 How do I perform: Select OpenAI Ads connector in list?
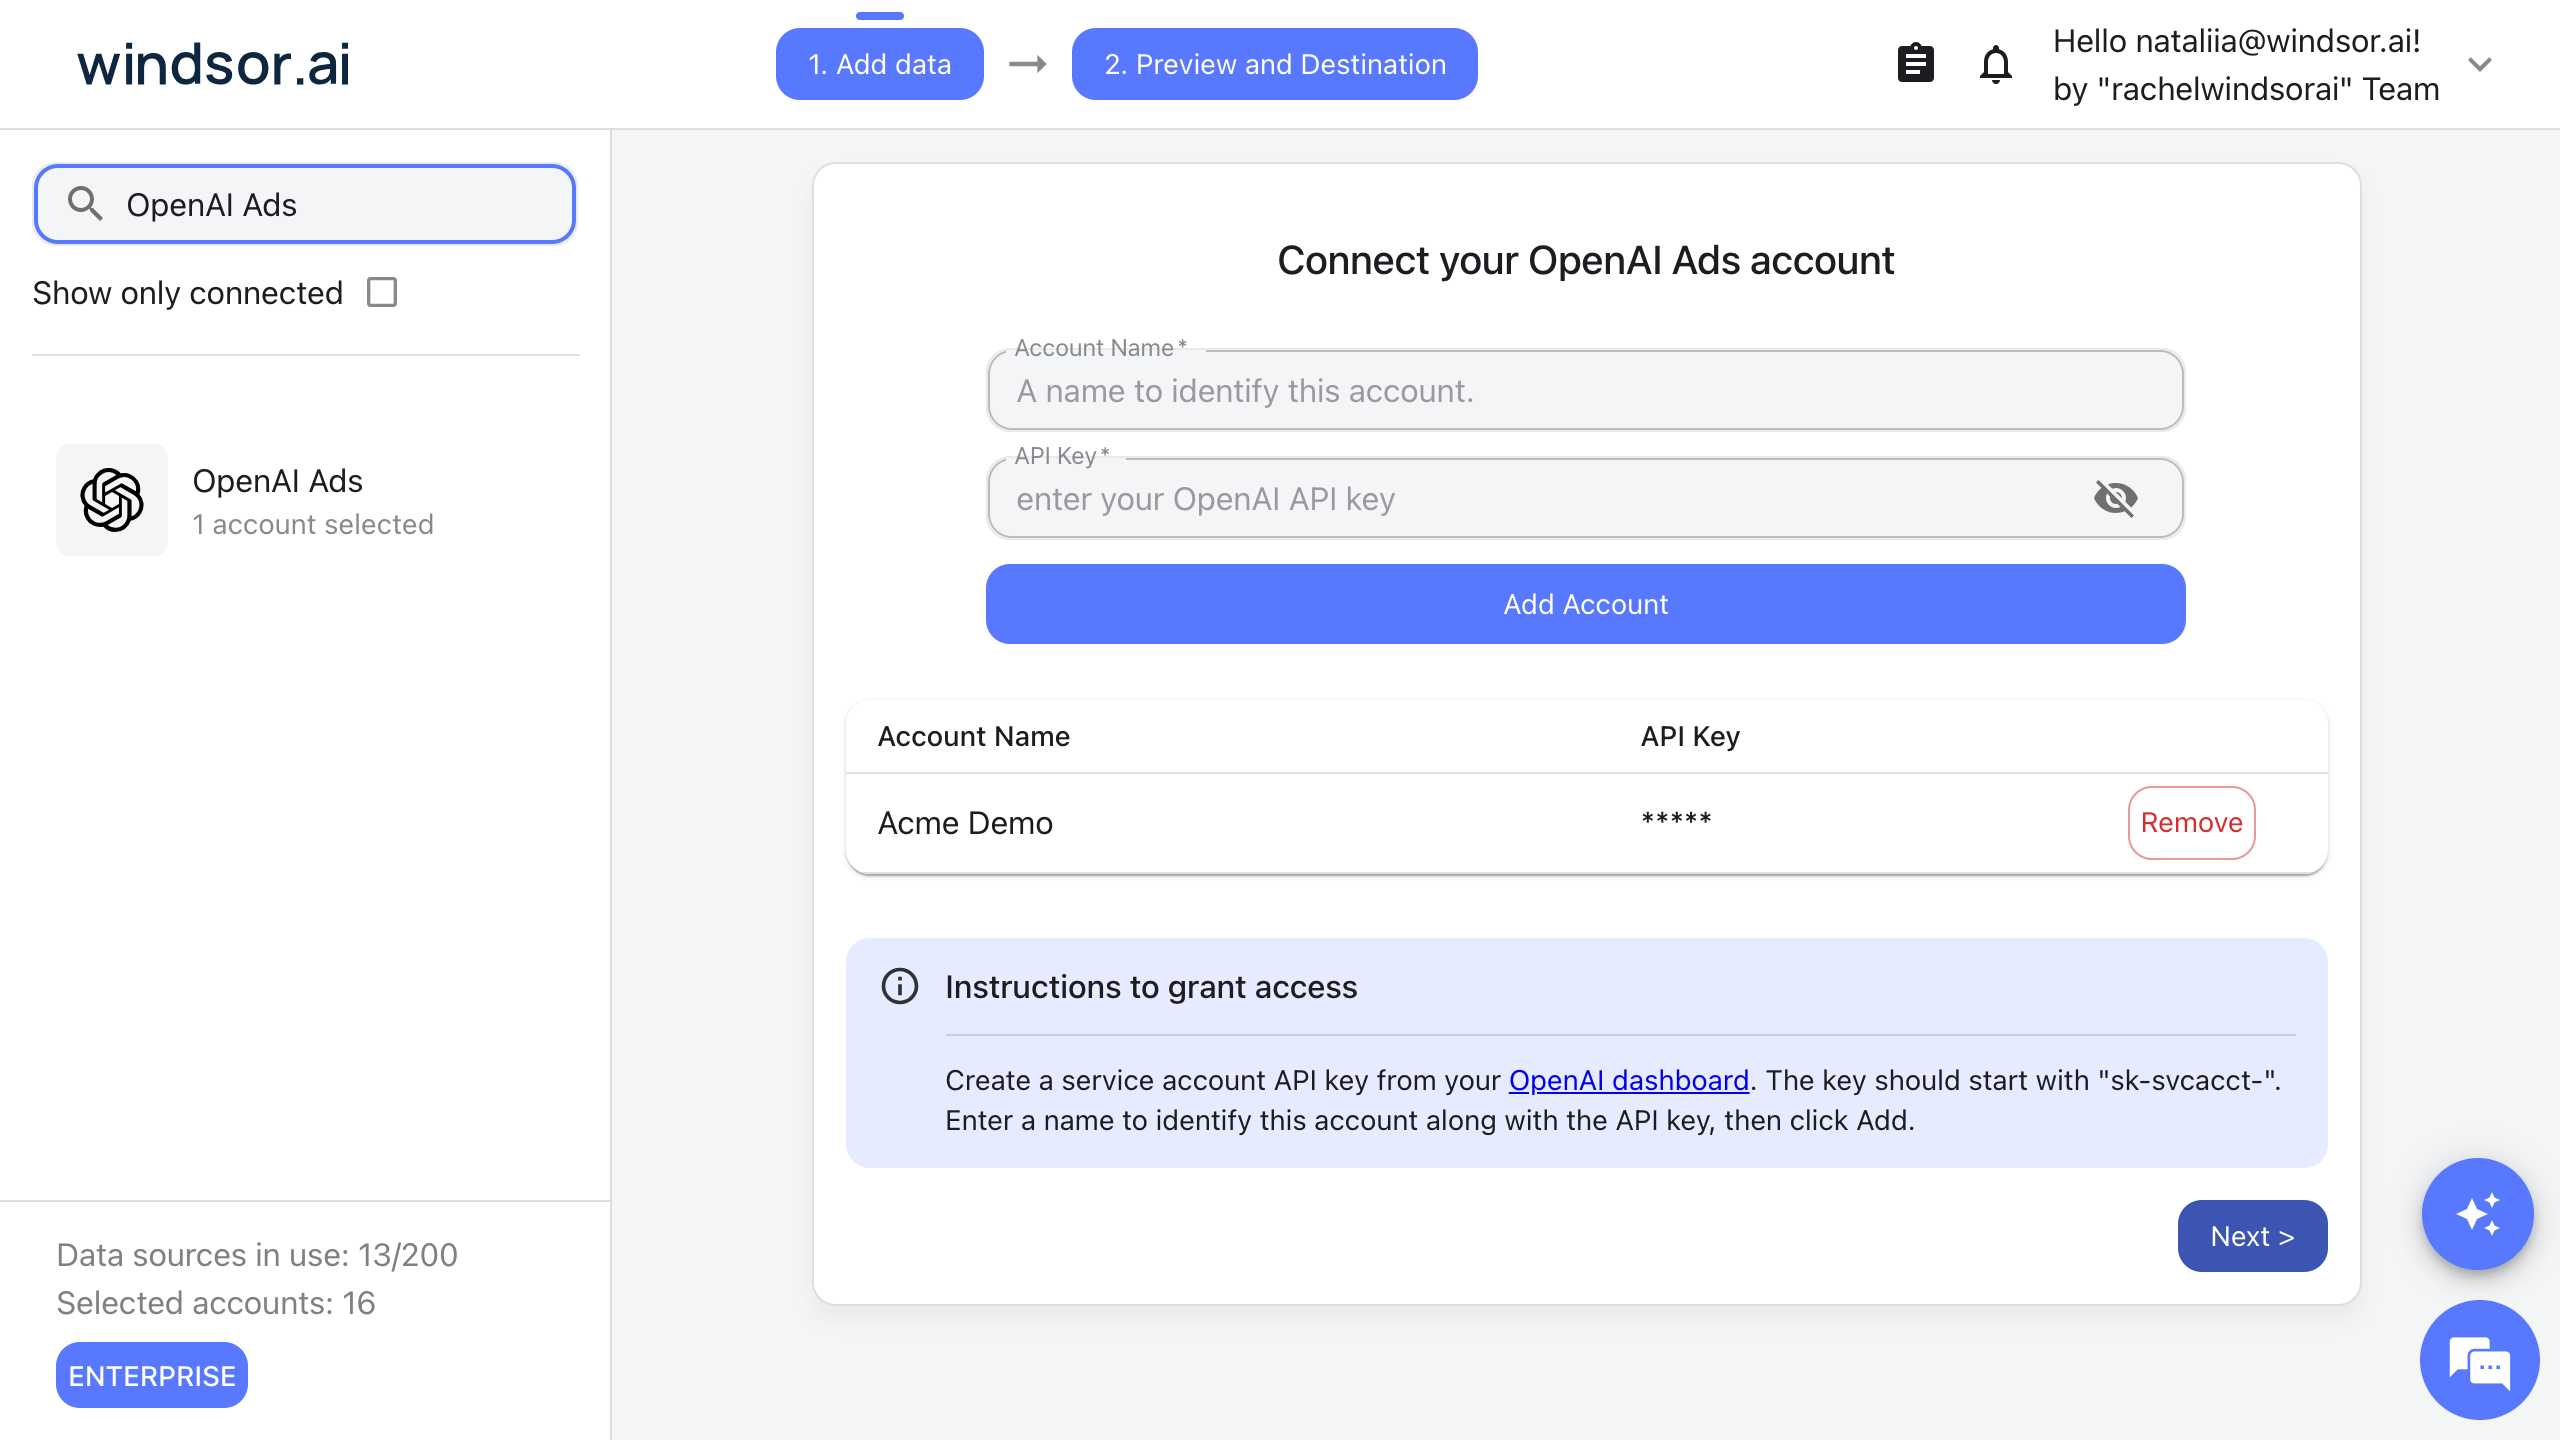tap(306, 500)
